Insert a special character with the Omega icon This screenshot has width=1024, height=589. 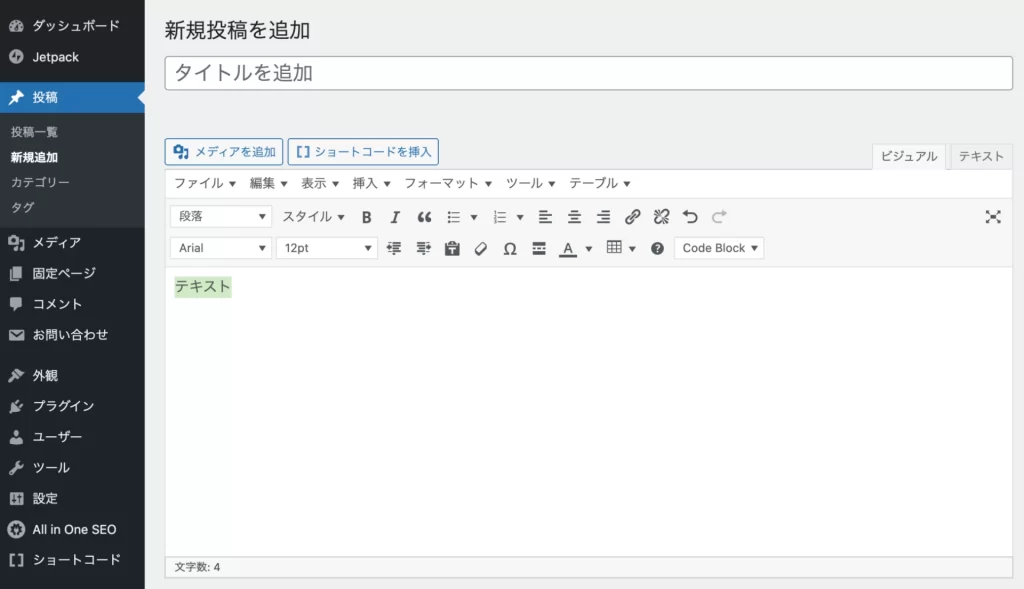[x=510, y=248]
